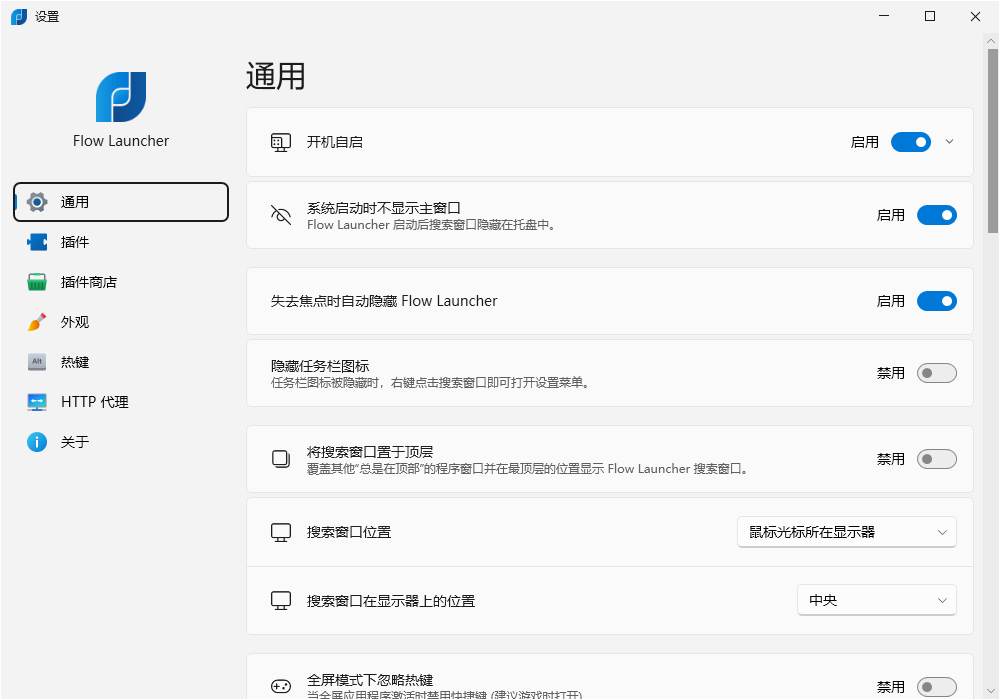The image size is (1000, 700).
Task: Open HTTP 代理 settings
Action: [x=121, y=402]
